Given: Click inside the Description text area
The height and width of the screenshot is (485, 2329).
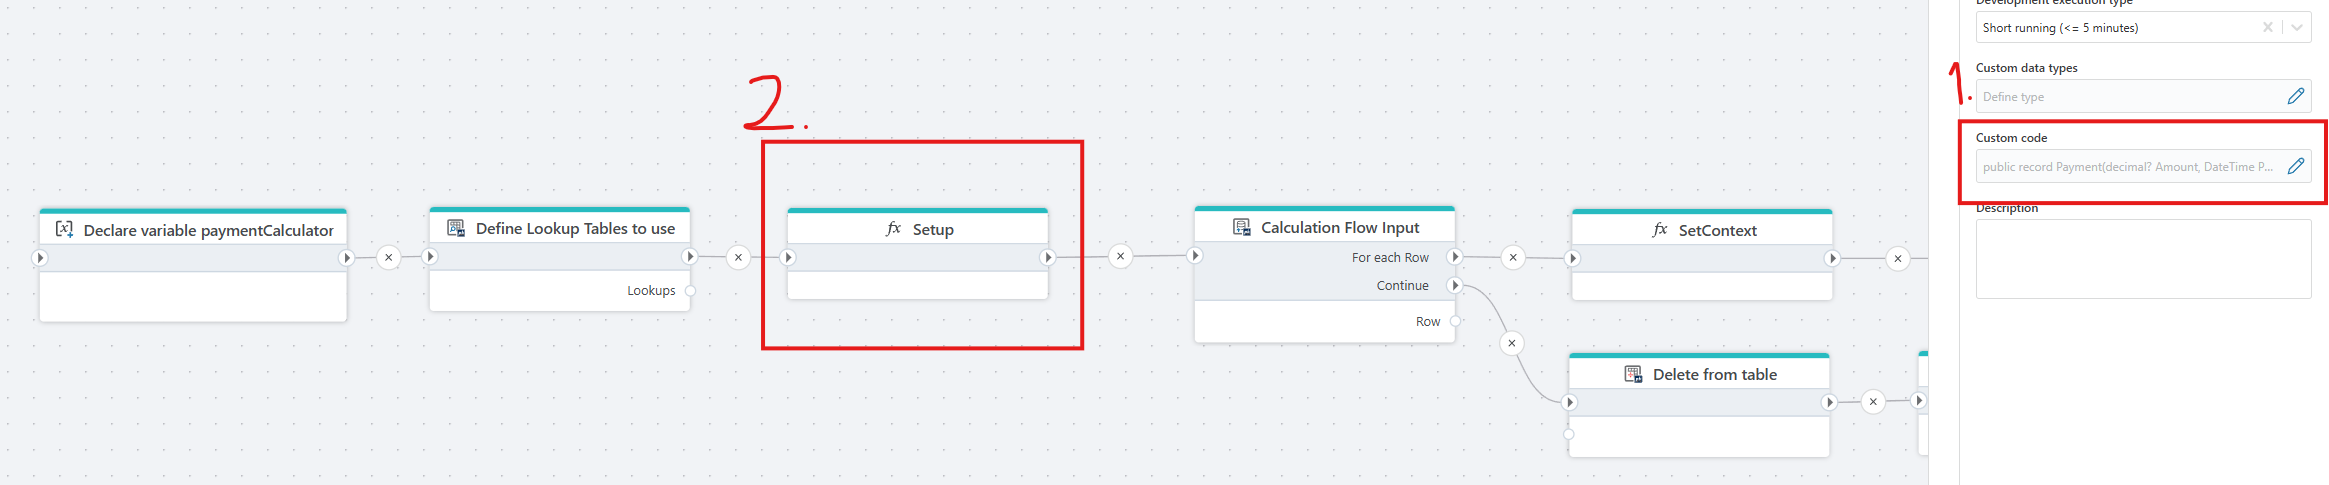Looking at the screenshot, I should point(2142,259).
